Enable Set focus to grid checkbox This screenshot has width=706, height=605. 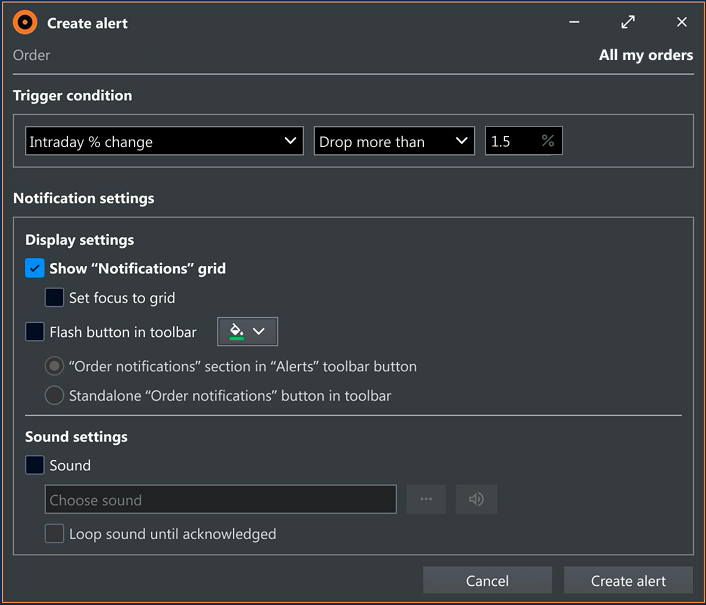pos(54,298)
